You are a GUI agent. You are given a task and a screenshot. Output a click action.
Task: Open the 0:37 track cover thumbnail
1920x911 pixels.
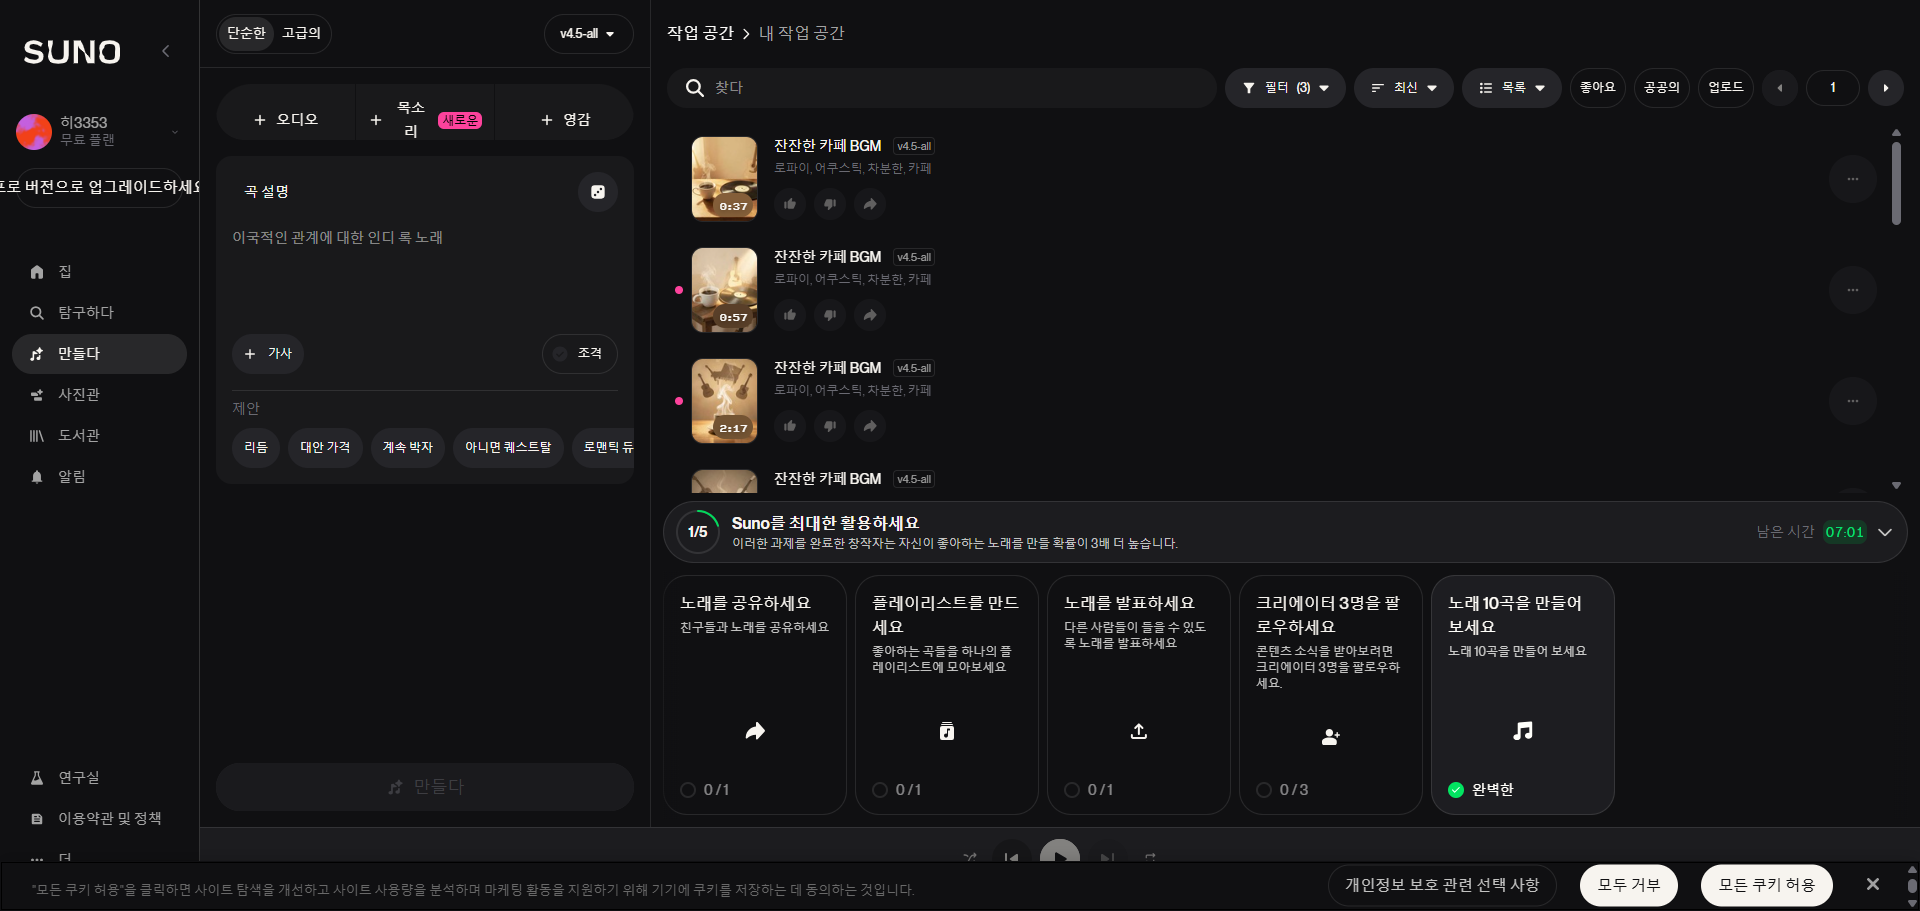(724, 179)
